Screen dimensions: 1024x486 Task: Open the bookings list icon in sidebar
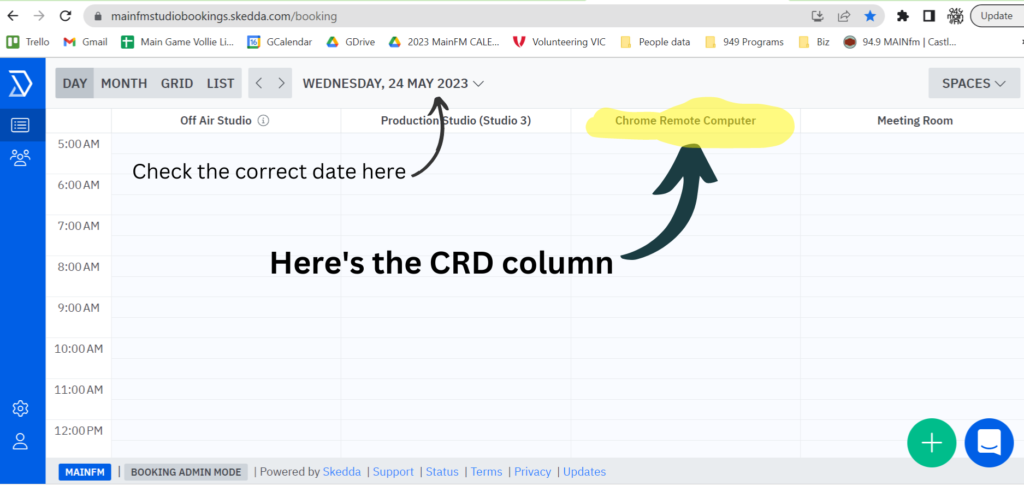tap(20, 125)
